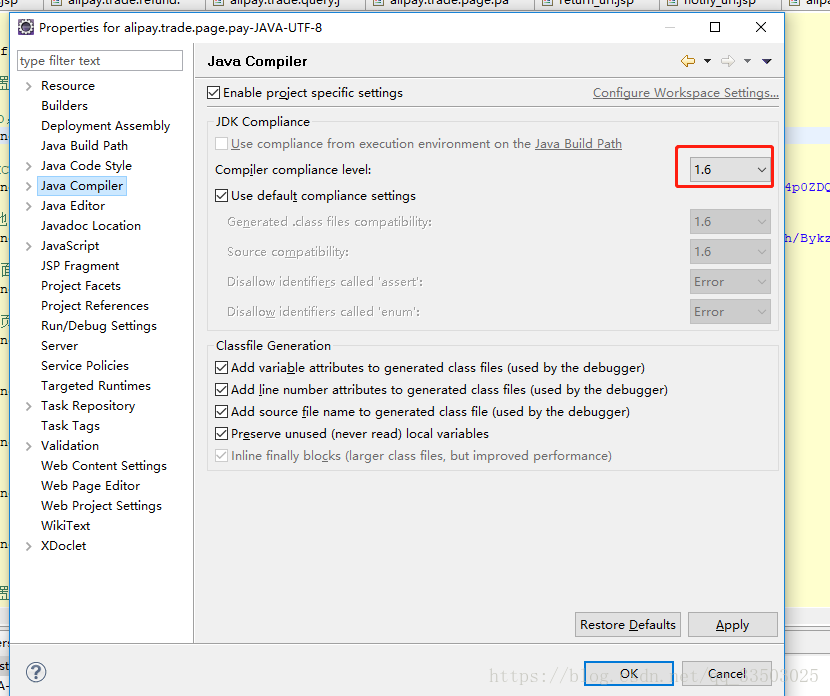Switch to alipay.trade.query editor tab behind dialog
Image resolution: width=830 pixels, height=696 pixels.
(284, 3)
